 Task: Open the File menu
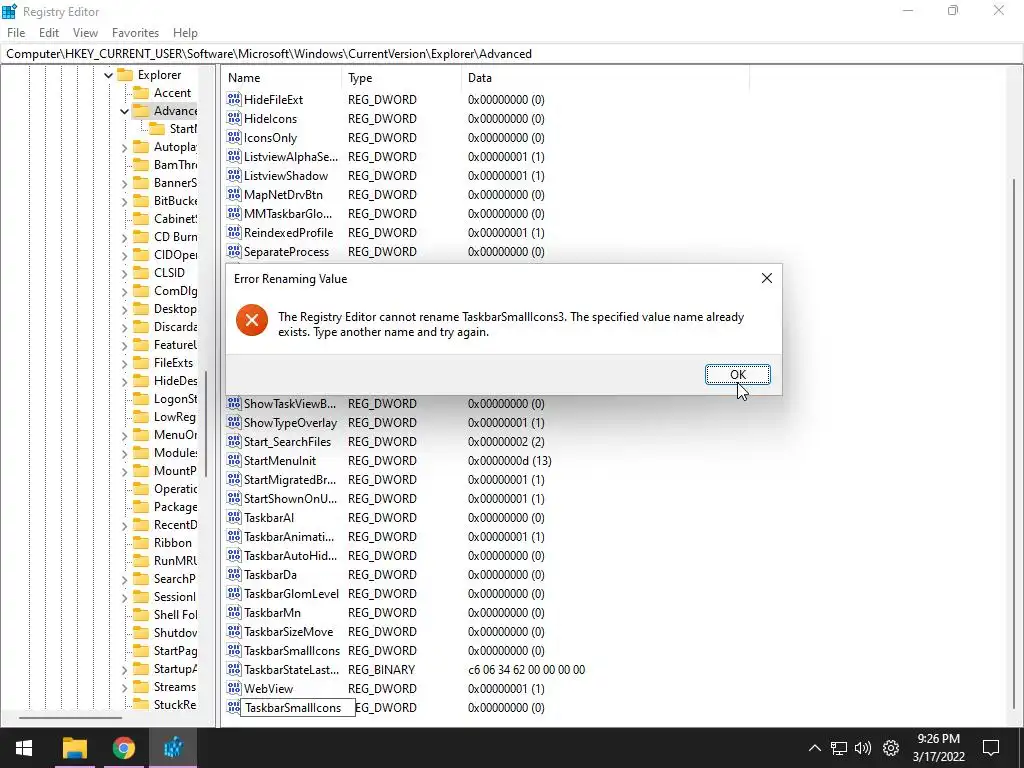(16, 33)
